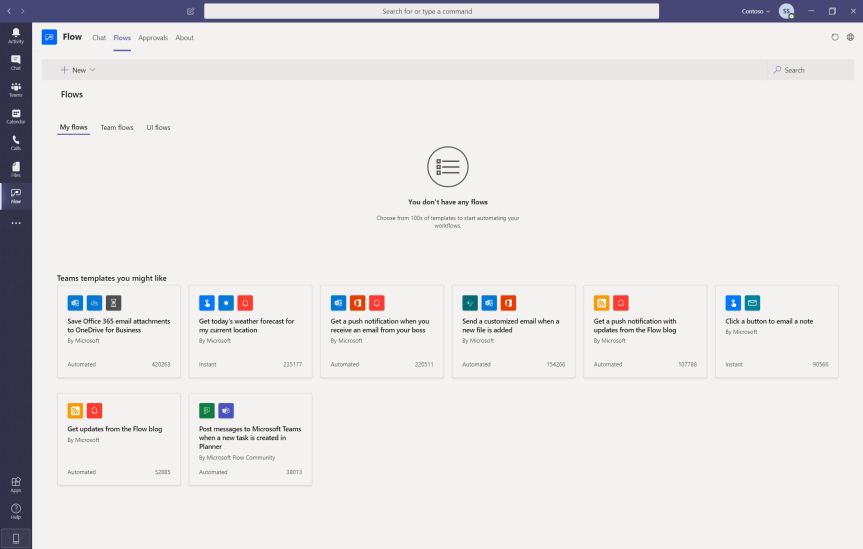
Task: Open the Contoso organization dropdown
Action: pyautogui.click(x=756, y=11)
